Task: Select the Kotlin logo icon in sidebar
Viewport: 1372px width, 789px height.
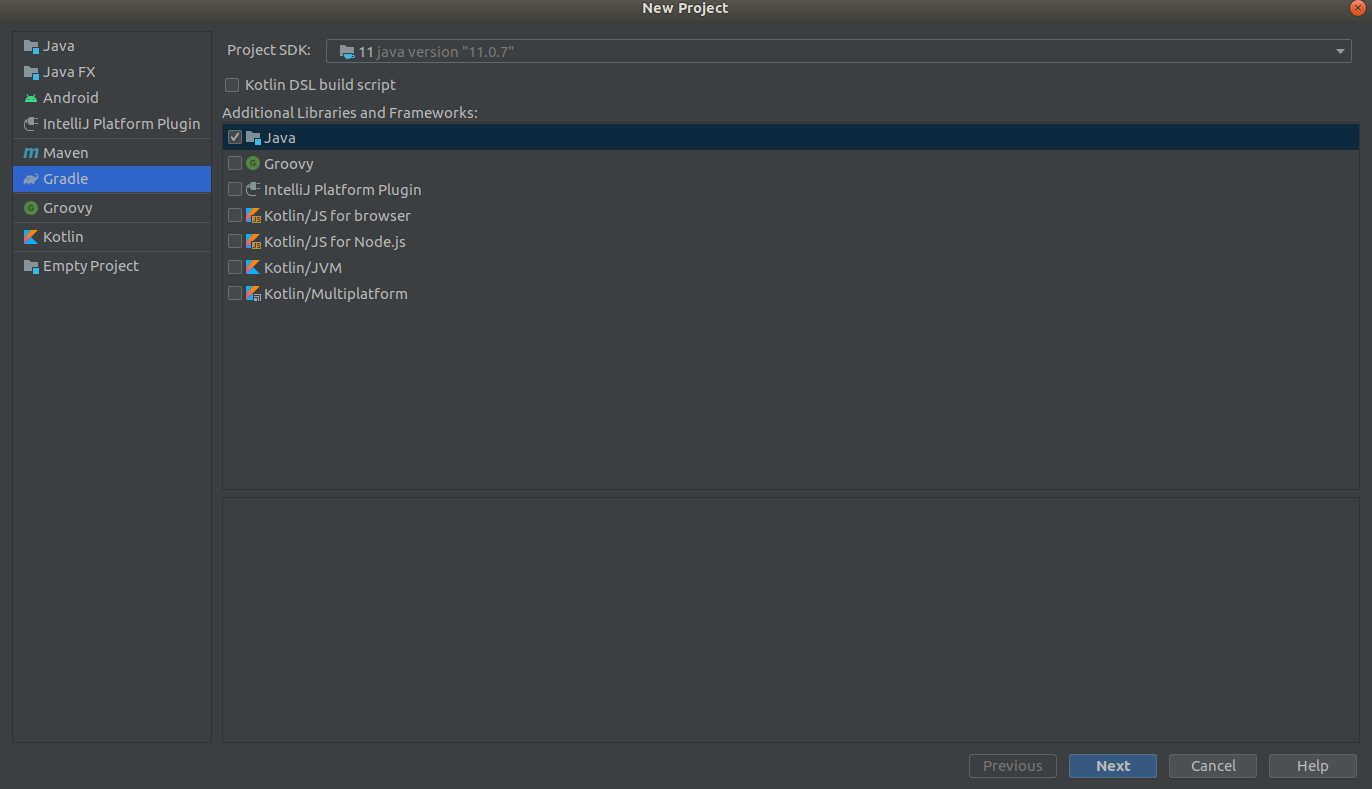Action: [x=31, y=237]
